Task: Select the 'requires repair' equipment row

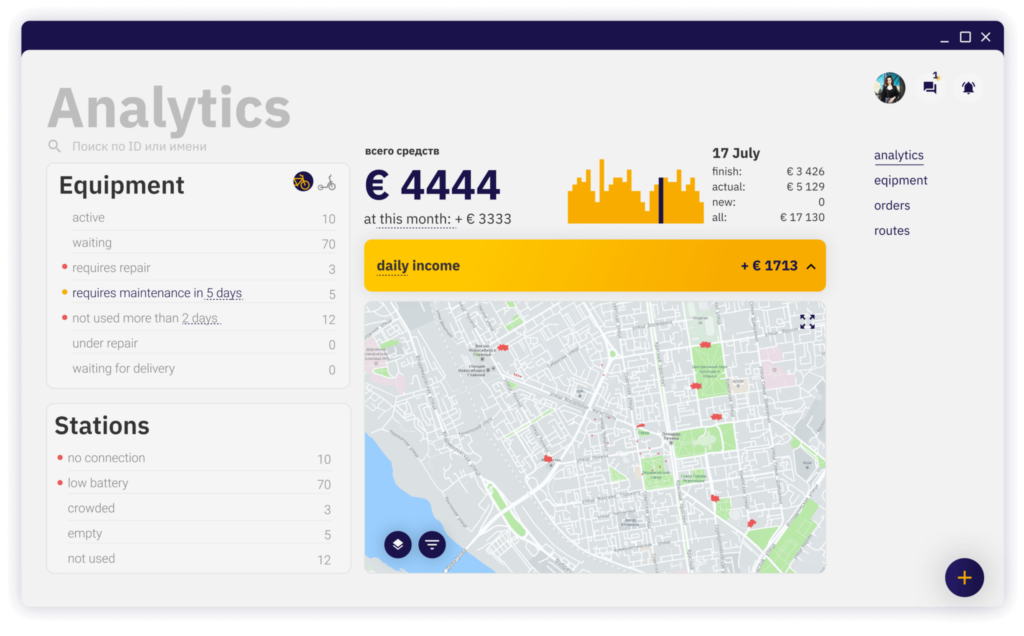Action: click(199, 268)
